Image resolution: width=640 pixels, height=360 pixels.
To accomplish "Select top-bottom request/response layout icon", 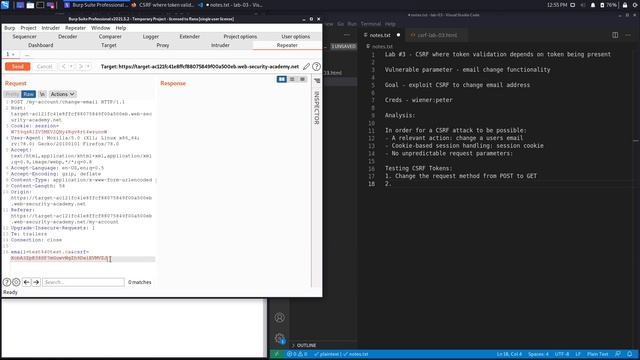I will tap(292, 79).
